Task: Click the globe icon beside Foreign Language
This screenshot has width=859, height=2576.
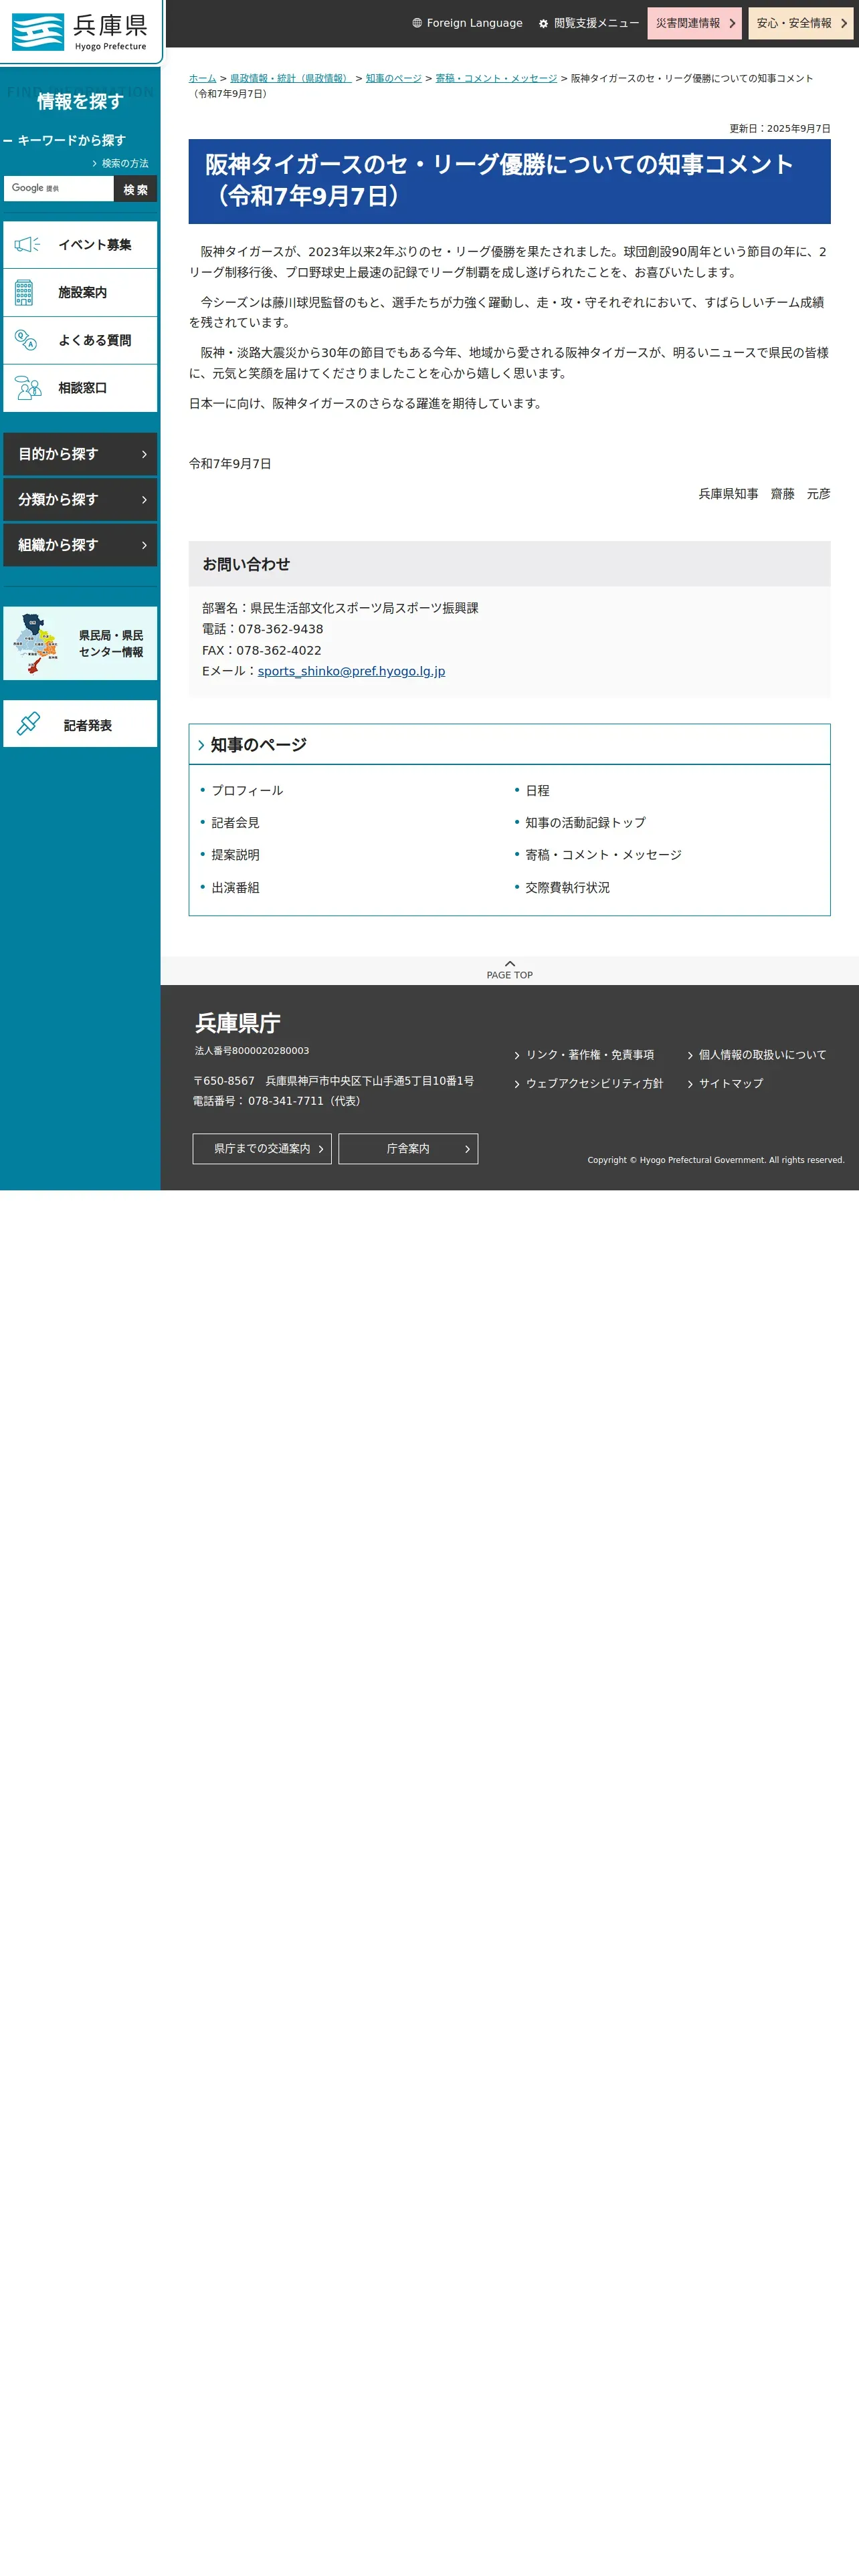Action: tap(417, 23)
